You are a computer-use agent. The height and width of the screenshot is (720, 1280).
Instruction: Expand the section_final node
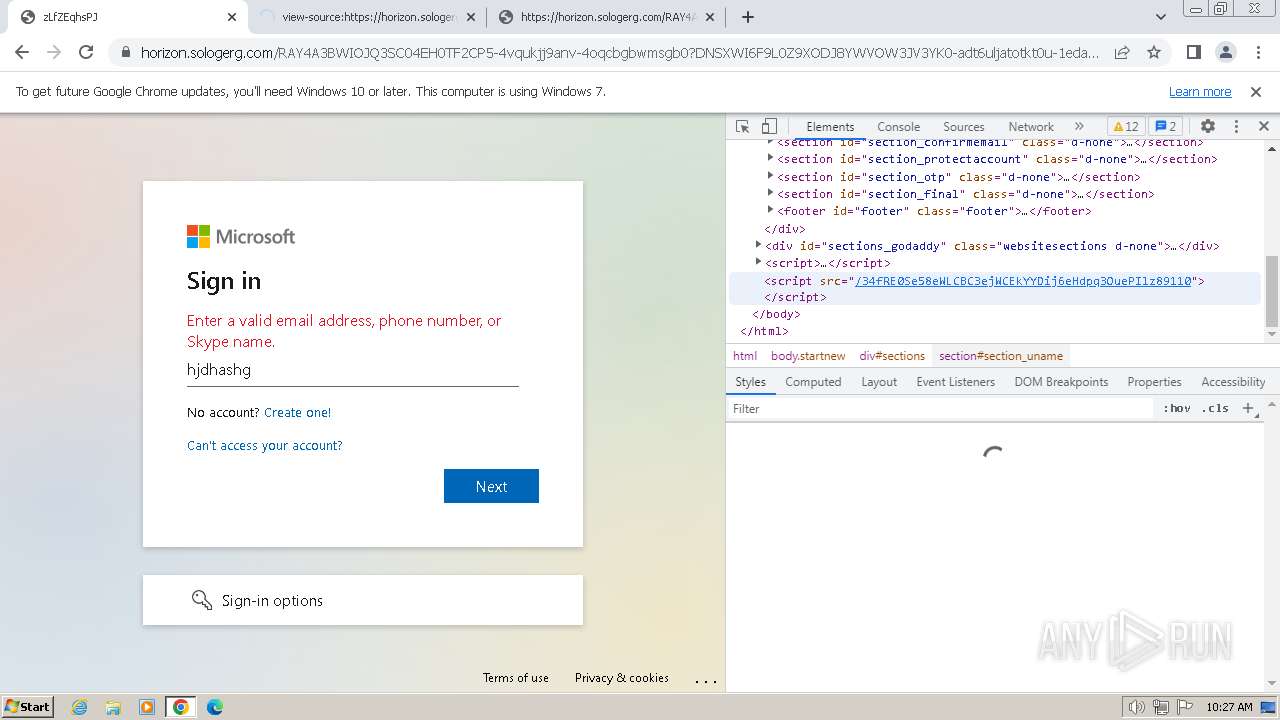pos(771,193)
